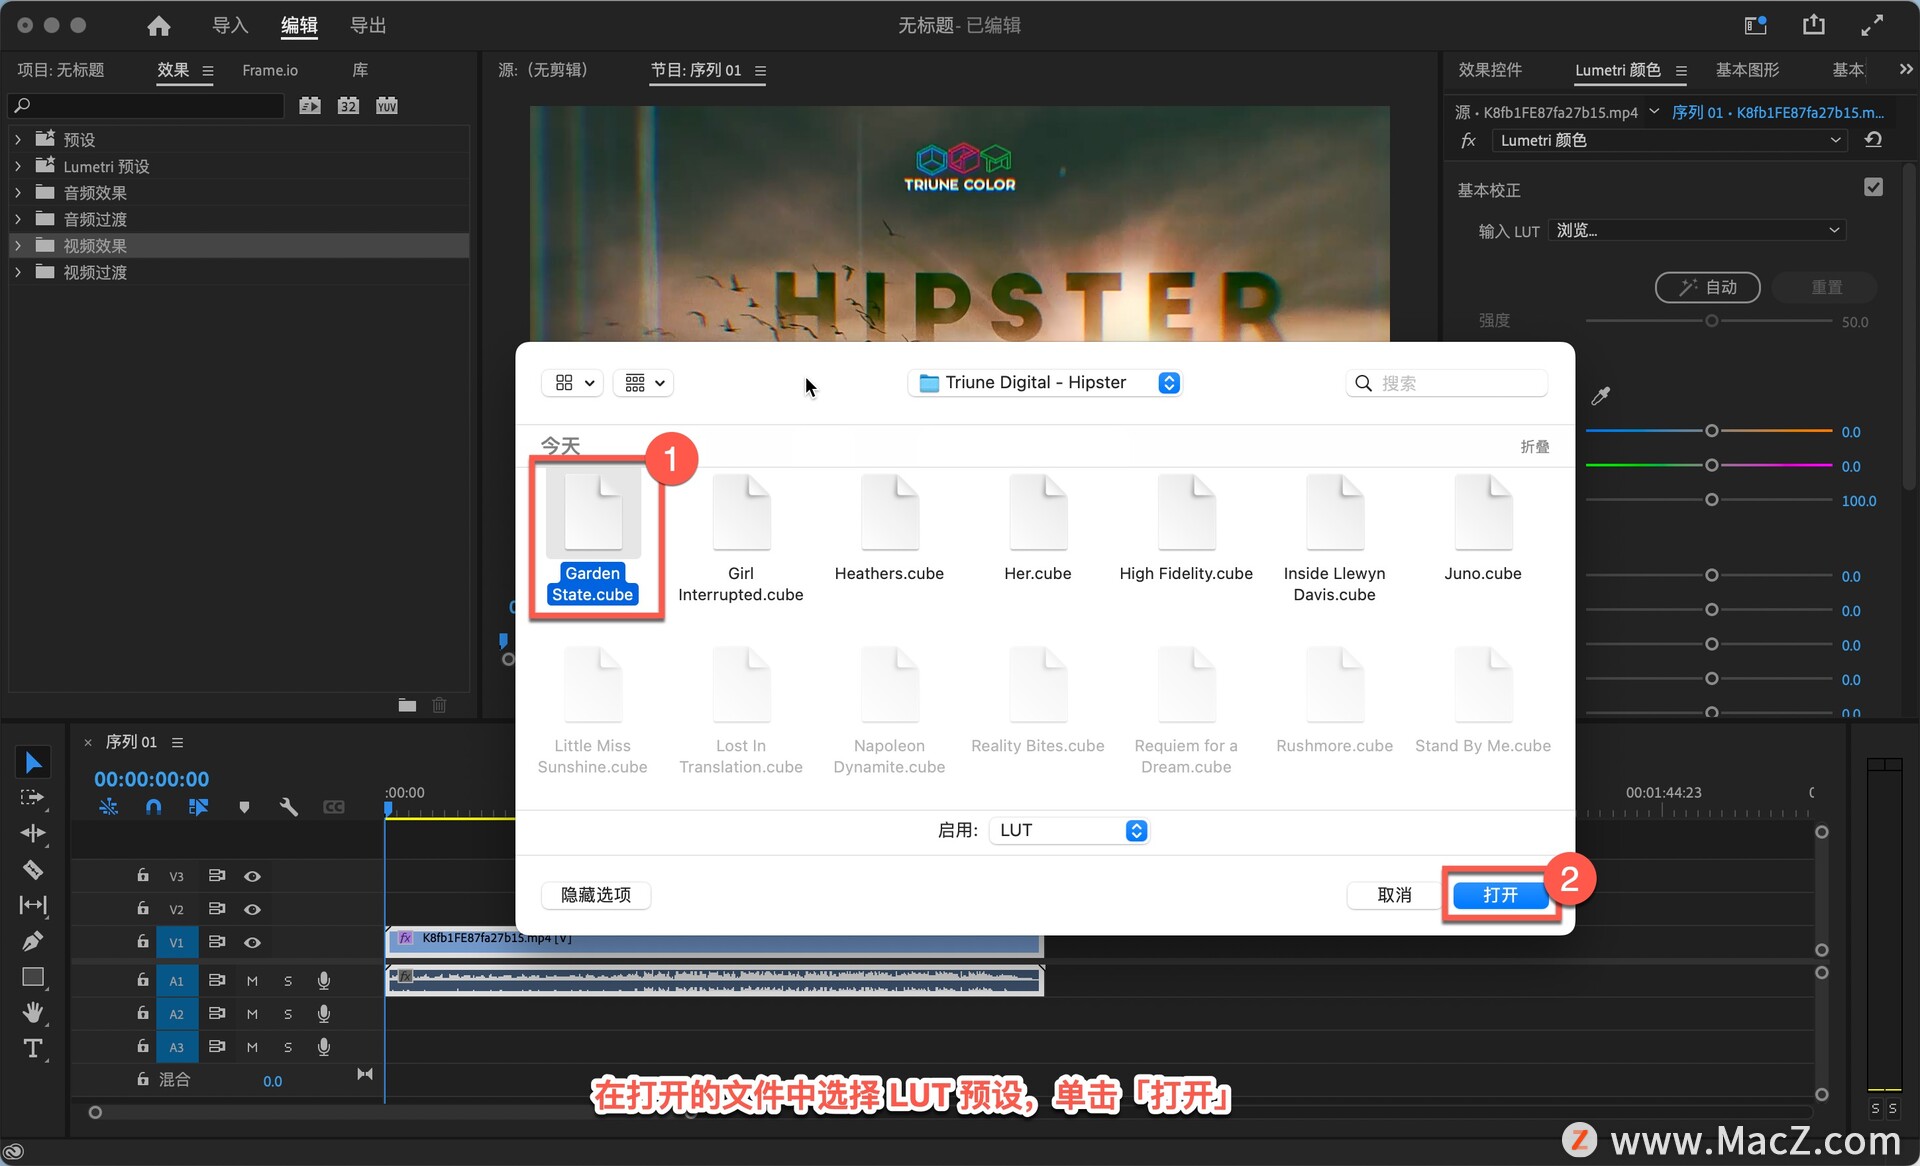Open the 库 panel tab

(x=360, y=70)
